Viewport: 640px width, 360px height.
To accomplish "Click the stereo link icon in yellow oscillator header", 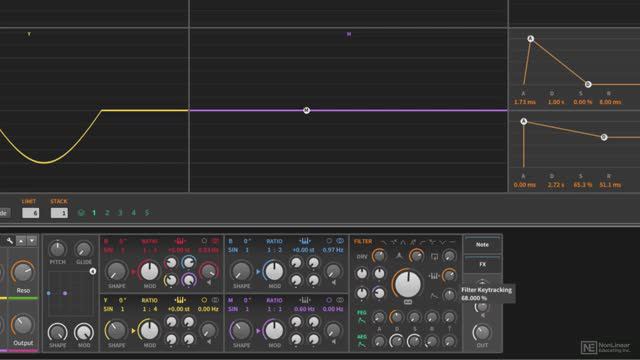I will pyautogui.click(x=215, y=300).
